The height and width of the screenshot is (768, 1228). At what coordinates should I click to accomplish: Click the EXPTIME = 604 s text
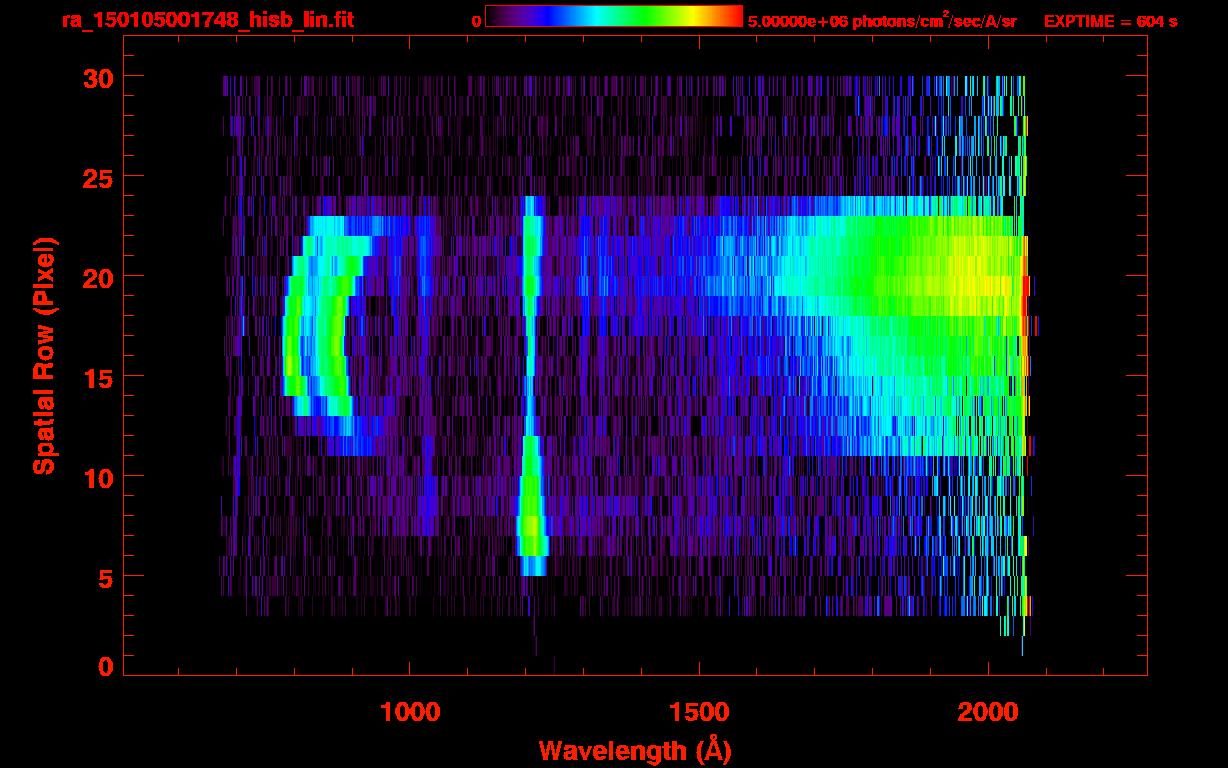pos(1110,21)
